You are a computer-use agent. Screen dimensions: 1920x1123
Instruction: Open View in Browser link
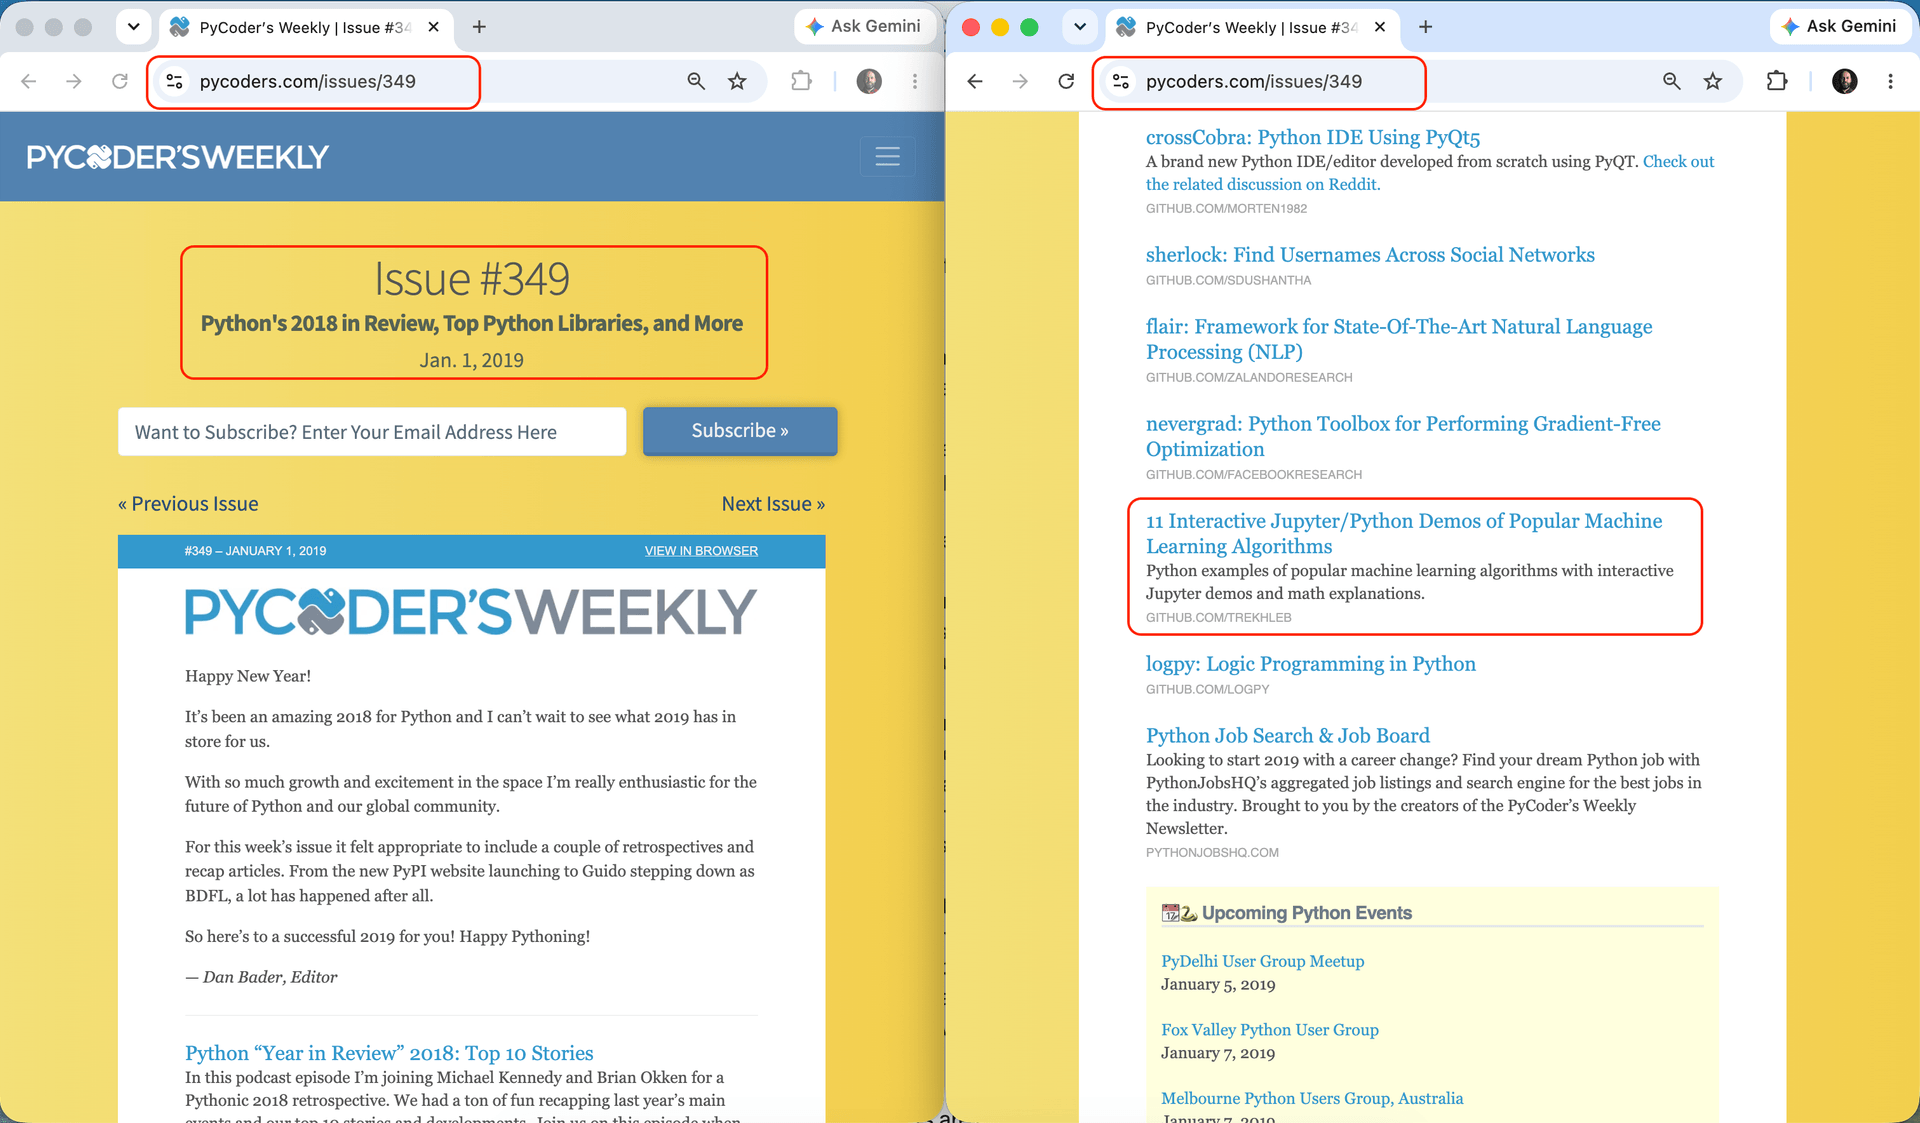701,551
